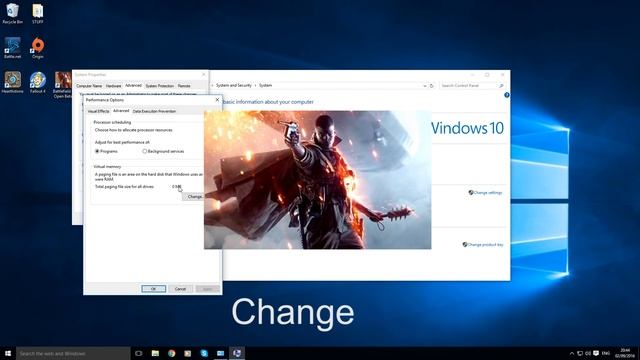Select the Background services radio button

(144, 151)
